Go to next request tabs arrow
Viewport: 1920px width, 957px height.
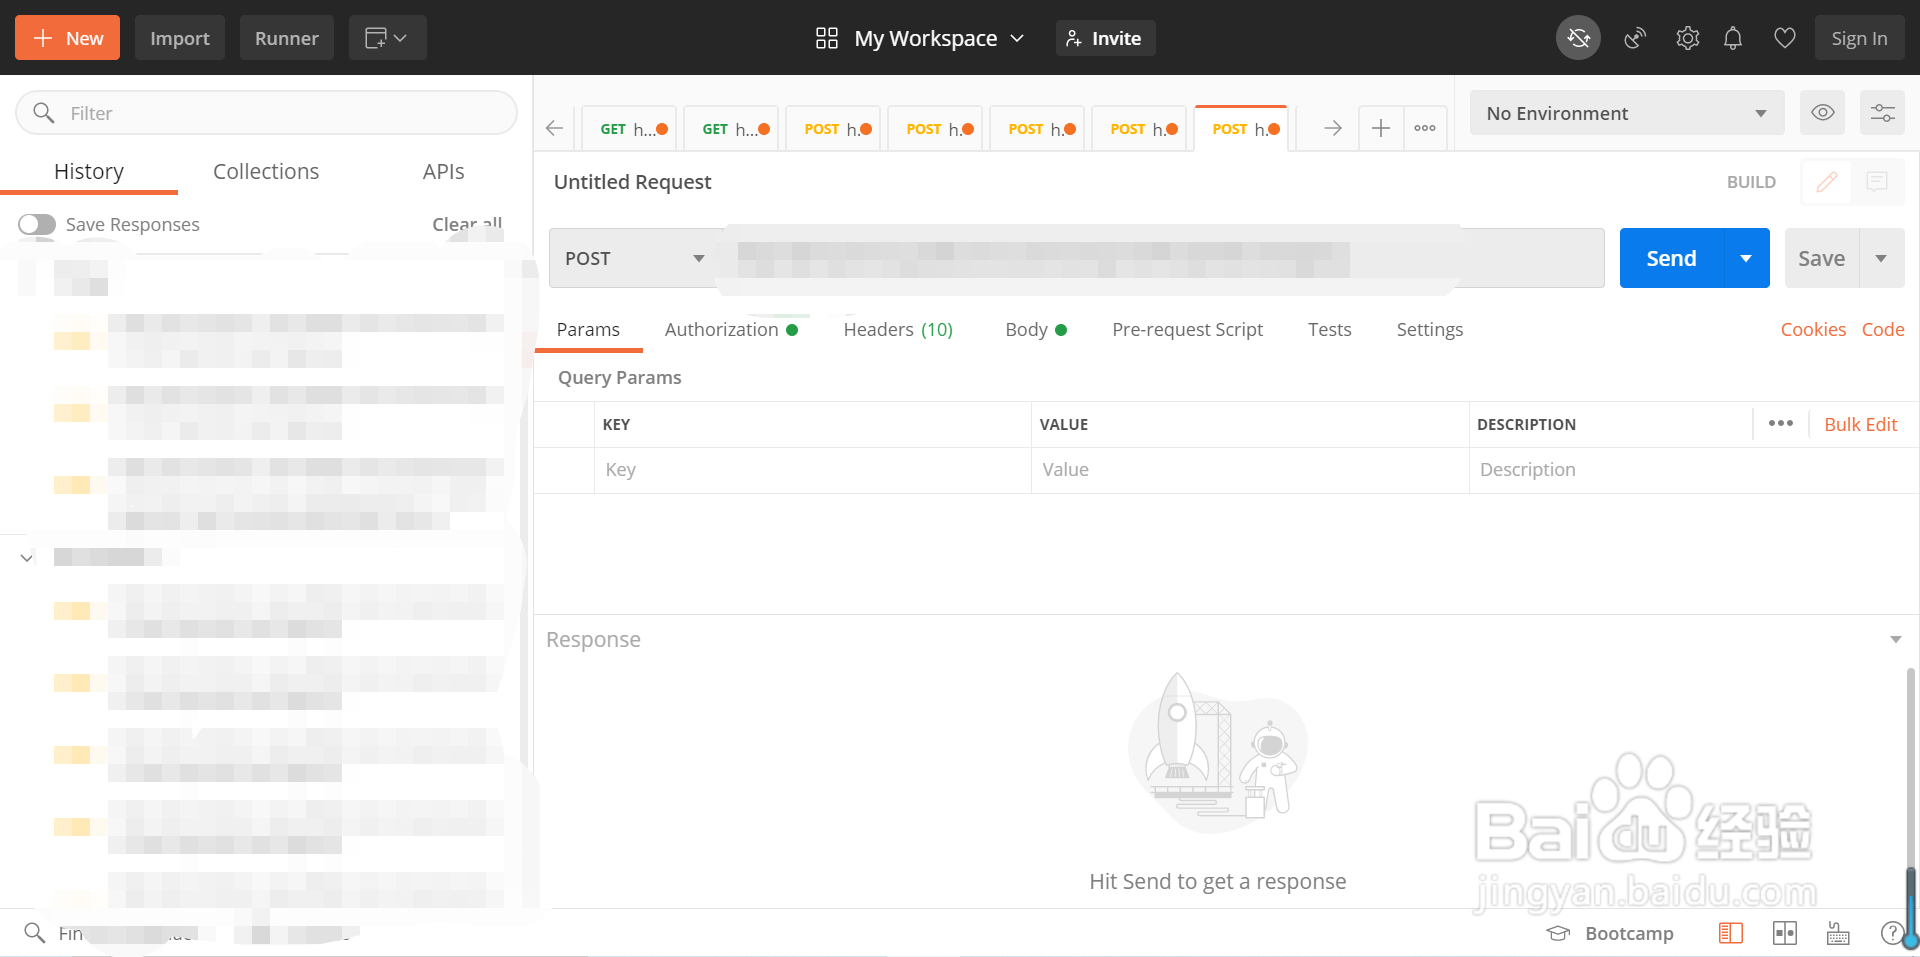1332,128
